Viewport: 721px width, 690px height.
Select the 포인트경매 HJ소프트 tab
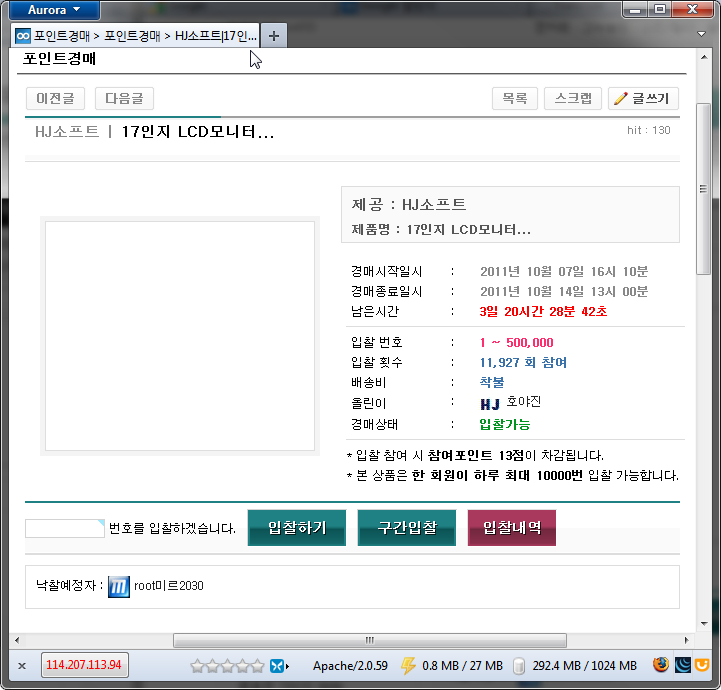(136, 36)
